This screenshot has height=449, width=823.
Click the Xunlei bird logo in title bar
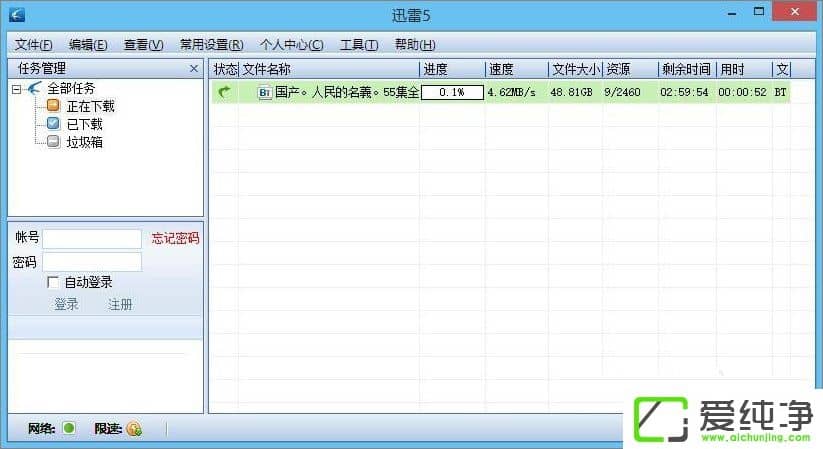[17, 16]
